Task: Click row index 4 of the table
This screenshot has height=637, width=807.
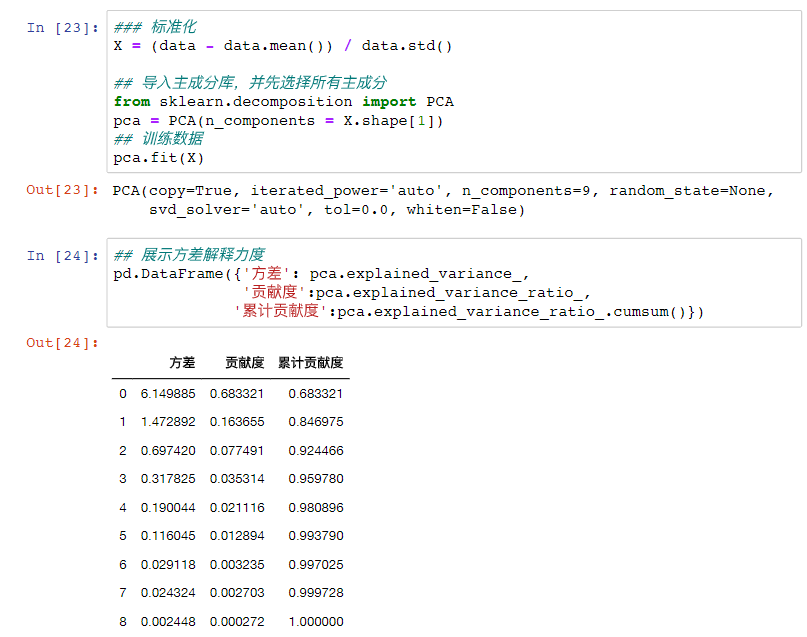Action: click(122, 508)
